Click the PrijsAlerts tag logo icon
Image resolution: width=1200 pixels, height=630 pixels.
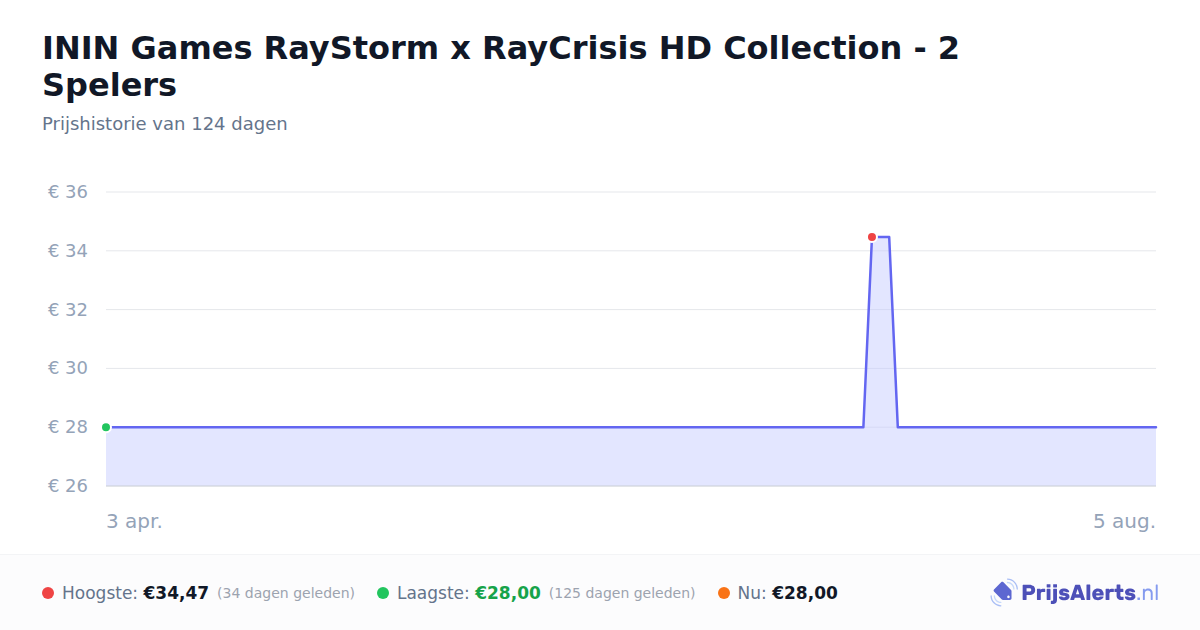click(1003, 593)
